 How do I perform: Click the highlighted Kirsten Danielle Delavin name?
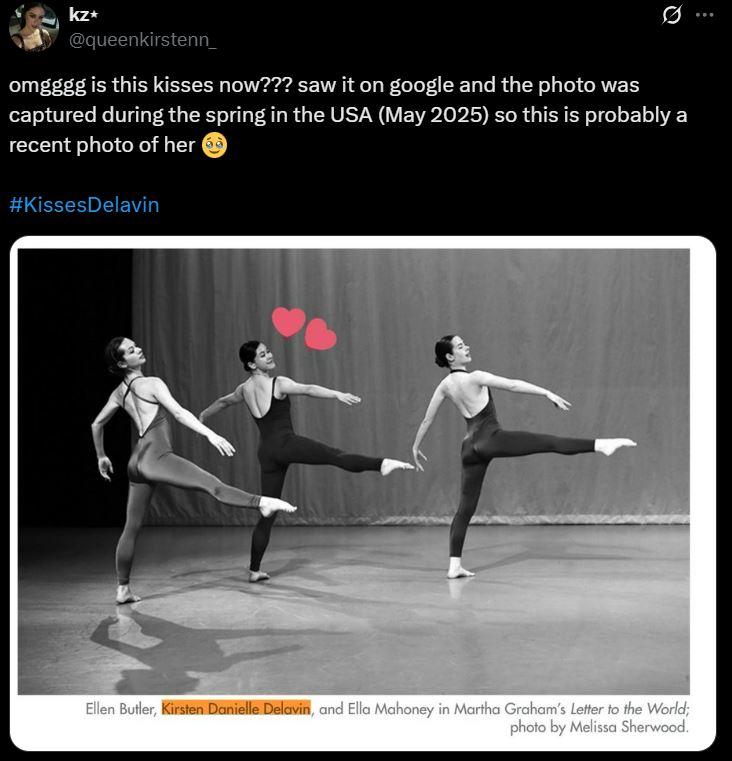pos(236,709)
